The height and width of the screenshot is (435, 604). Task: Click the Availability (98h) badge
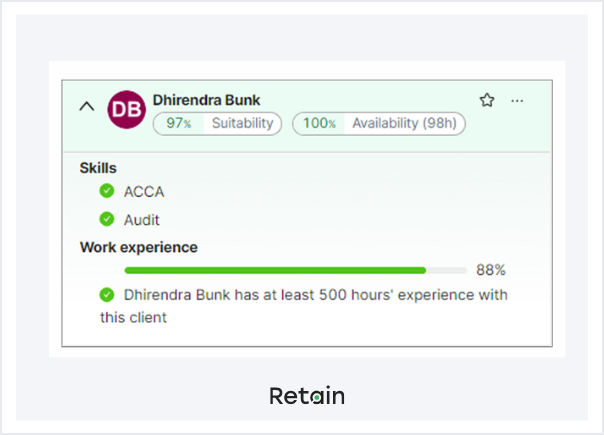(x=378, y=123)
